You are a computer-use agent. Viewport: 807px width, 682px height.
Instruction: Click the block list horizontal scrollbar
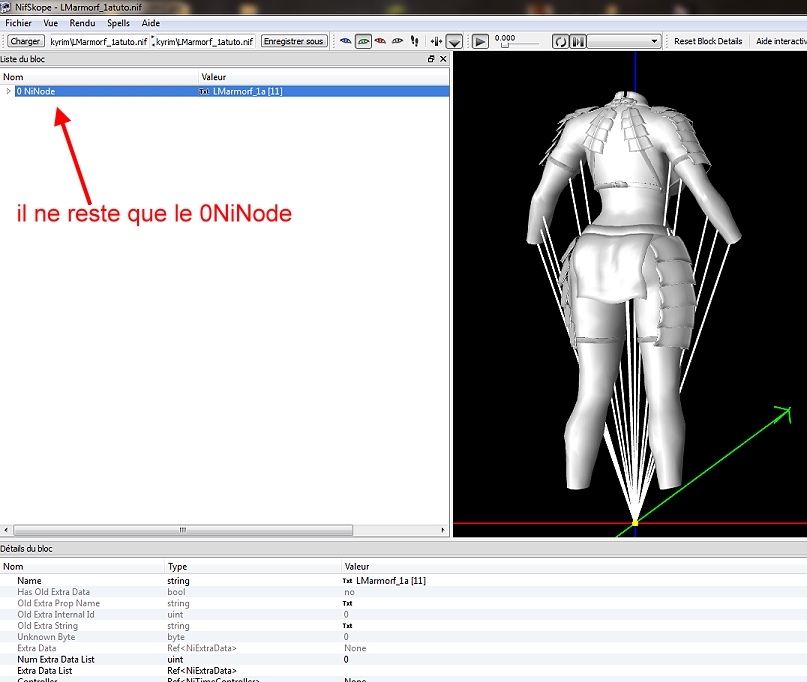pyautogui.click(x=183, y=530)
